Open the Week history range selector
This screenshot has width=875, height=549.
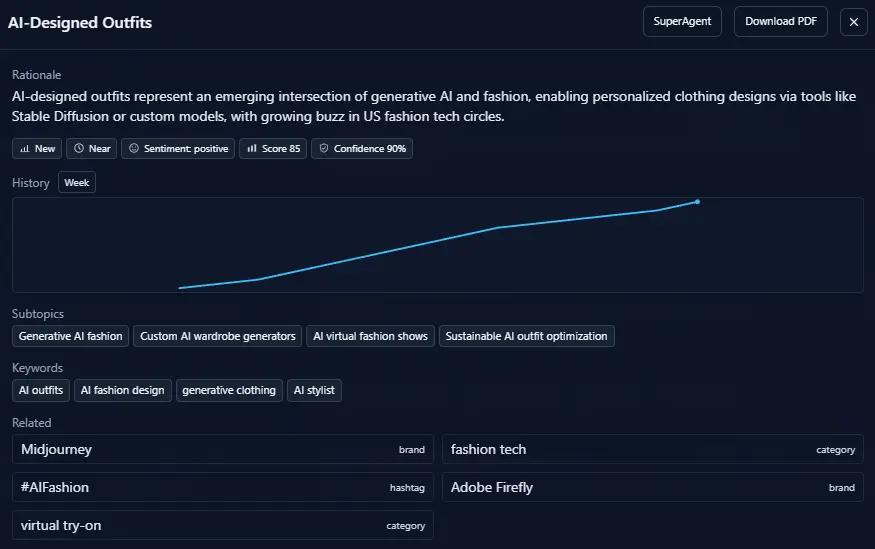pos(77,183)
